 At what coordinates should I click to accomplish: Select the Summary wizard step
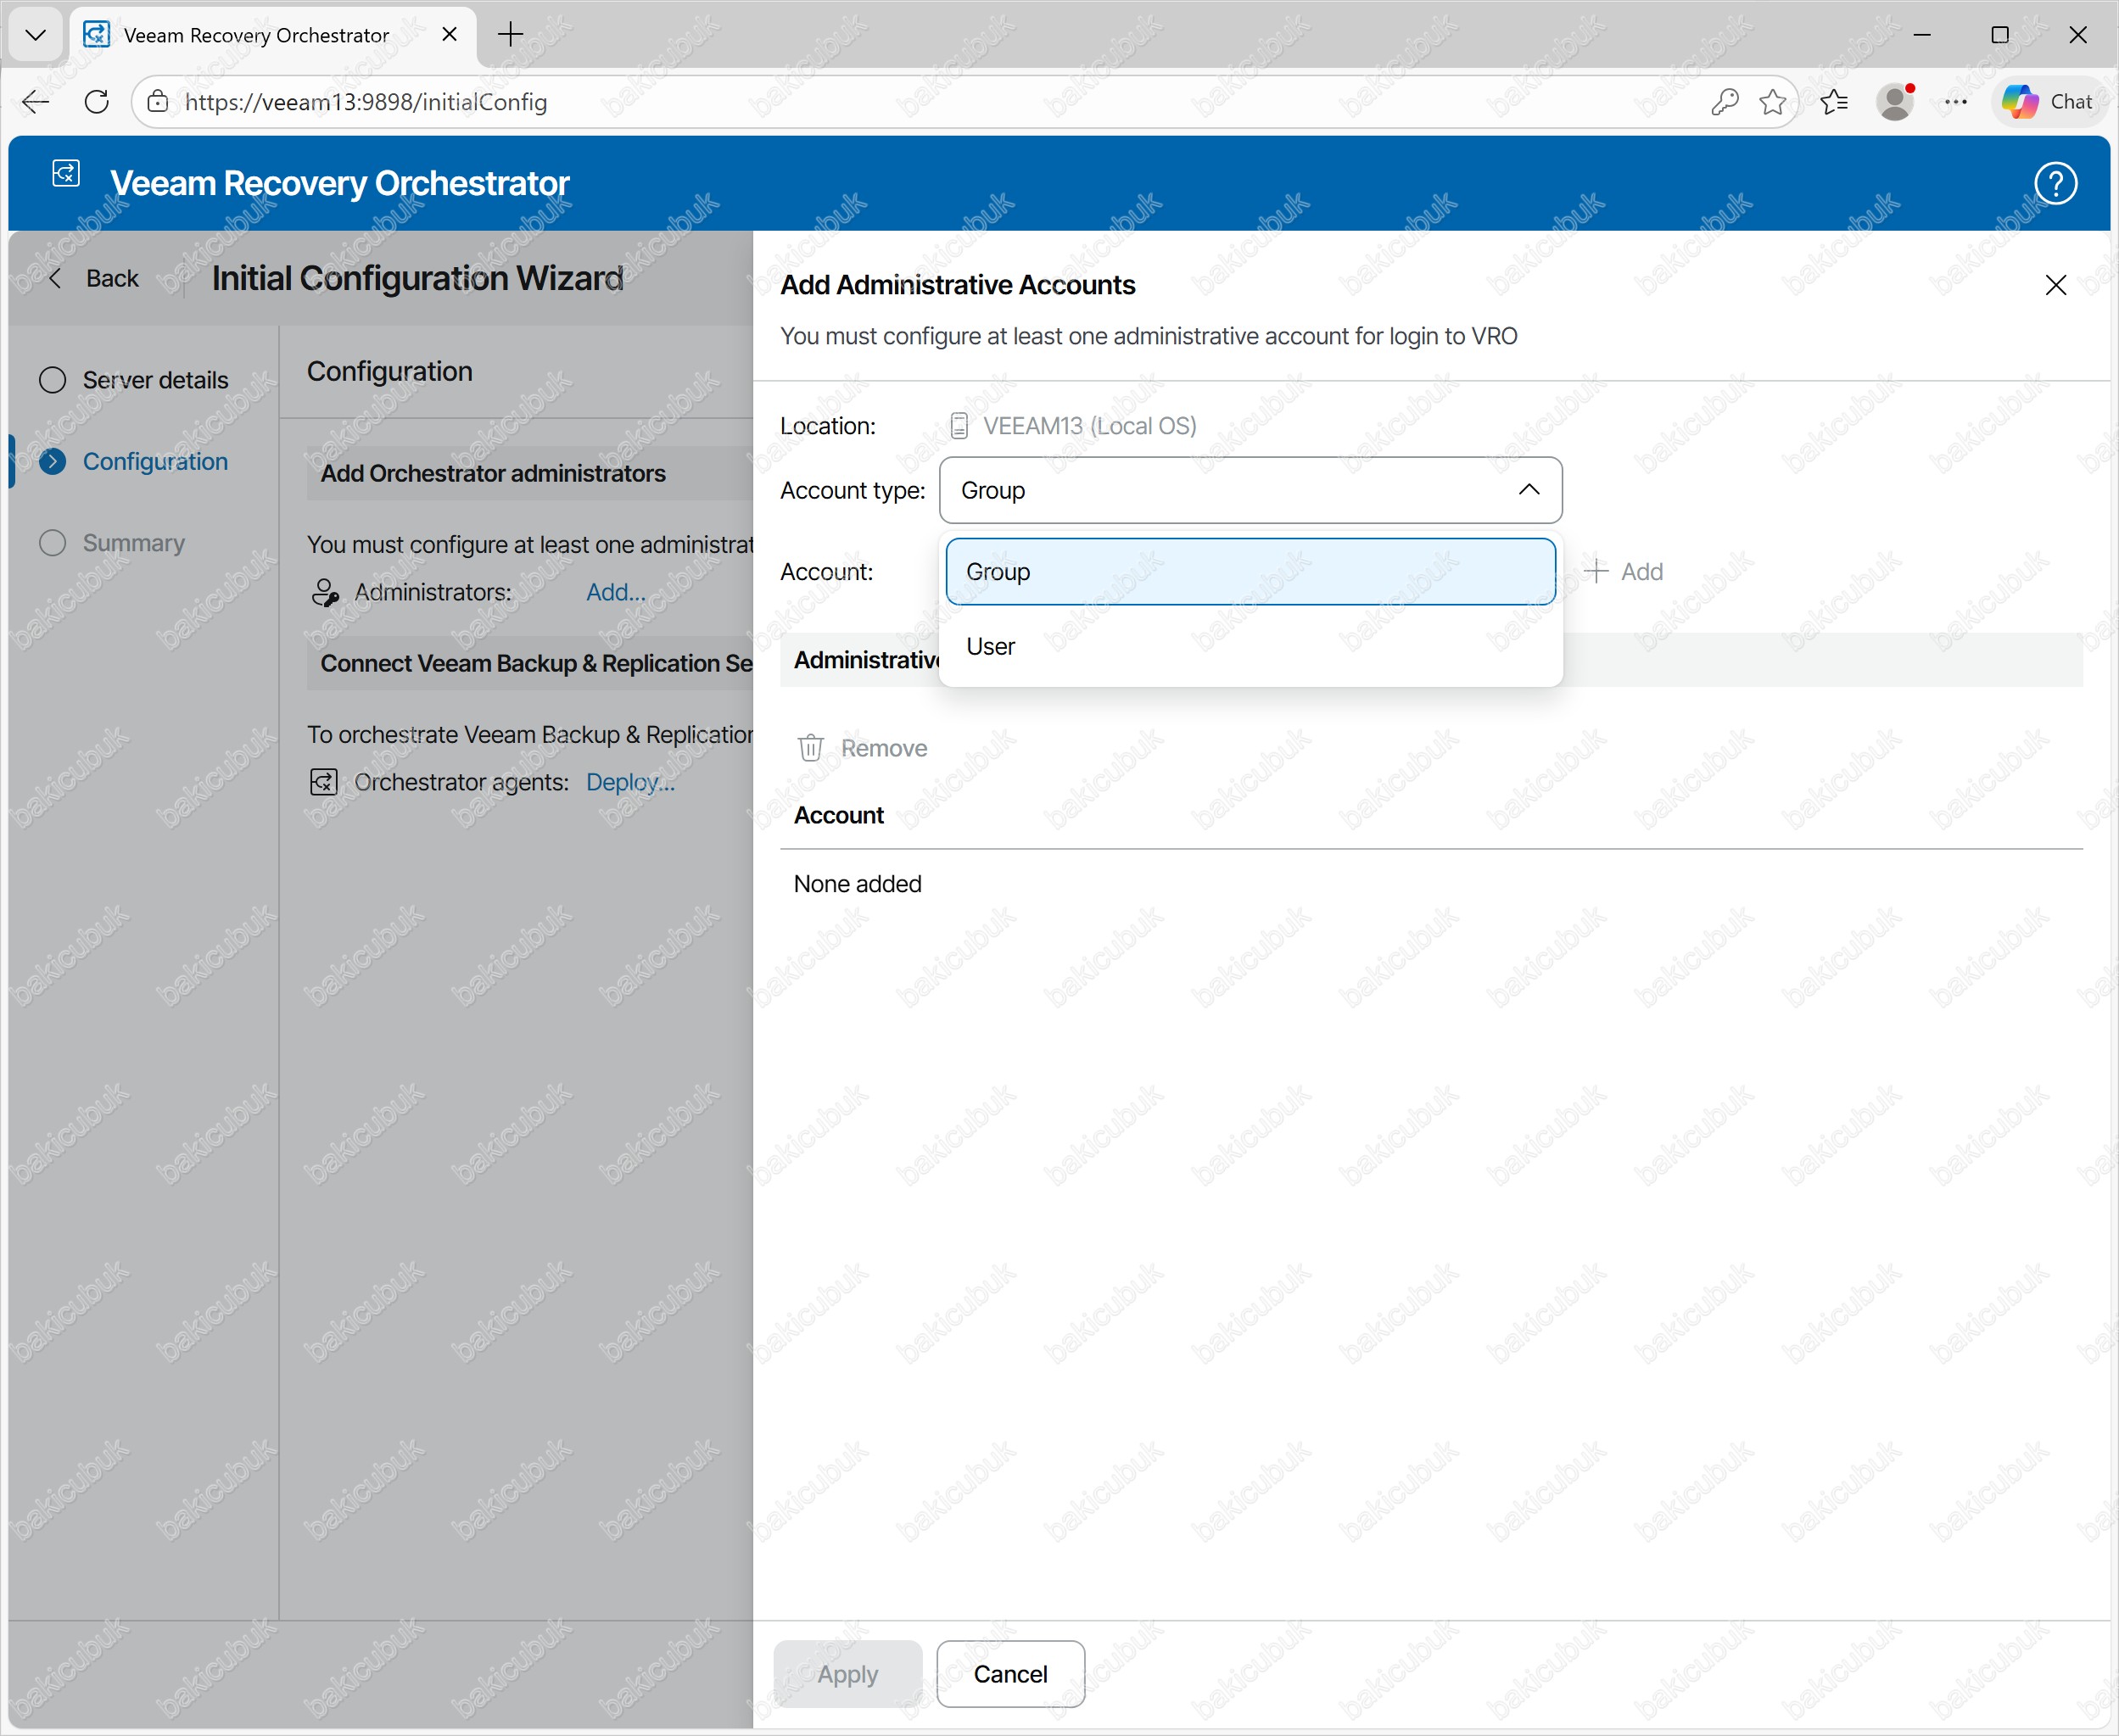(x=133, y=543)
